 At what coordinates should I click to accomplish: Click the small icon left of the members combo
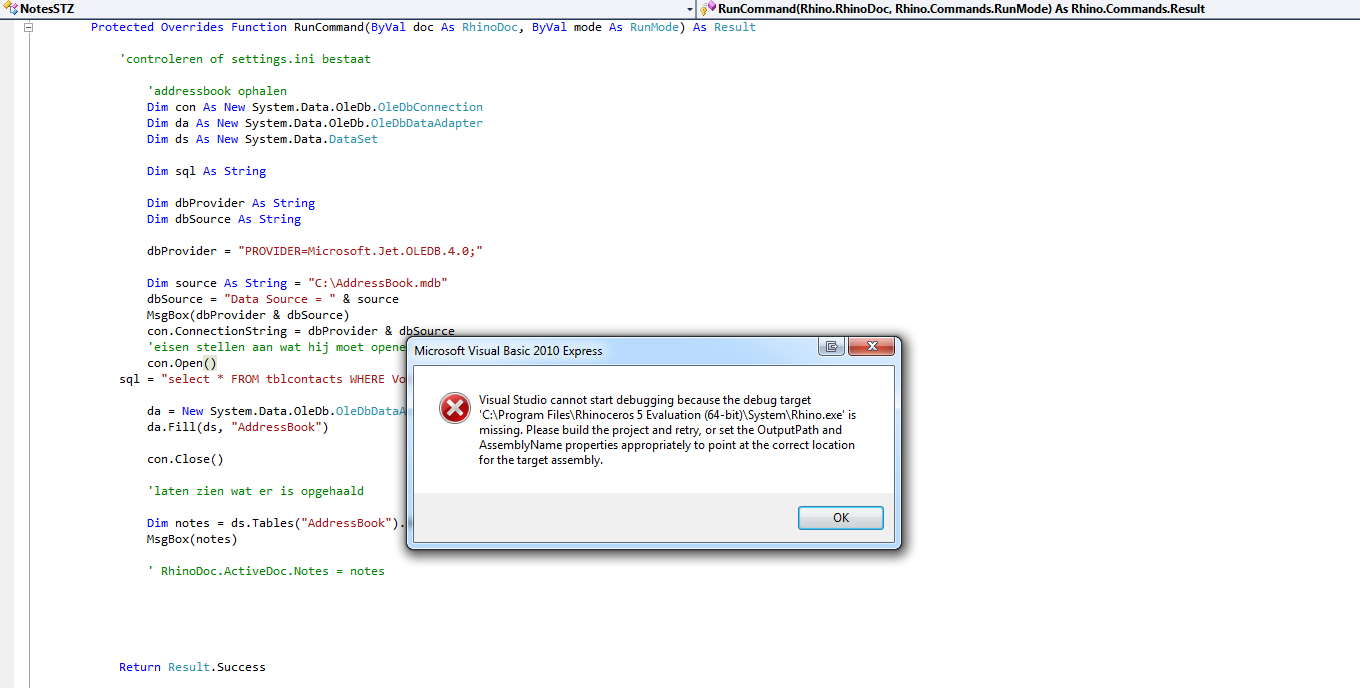pos(705,9)
